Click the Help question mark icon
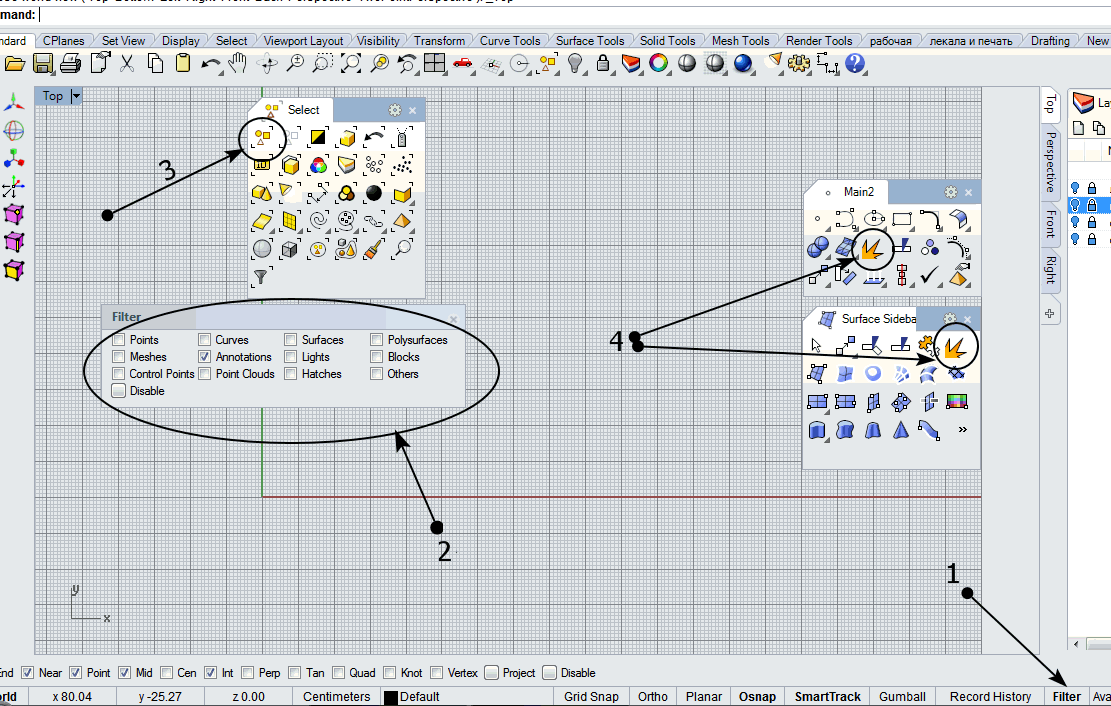 click(x=855, y=64)
